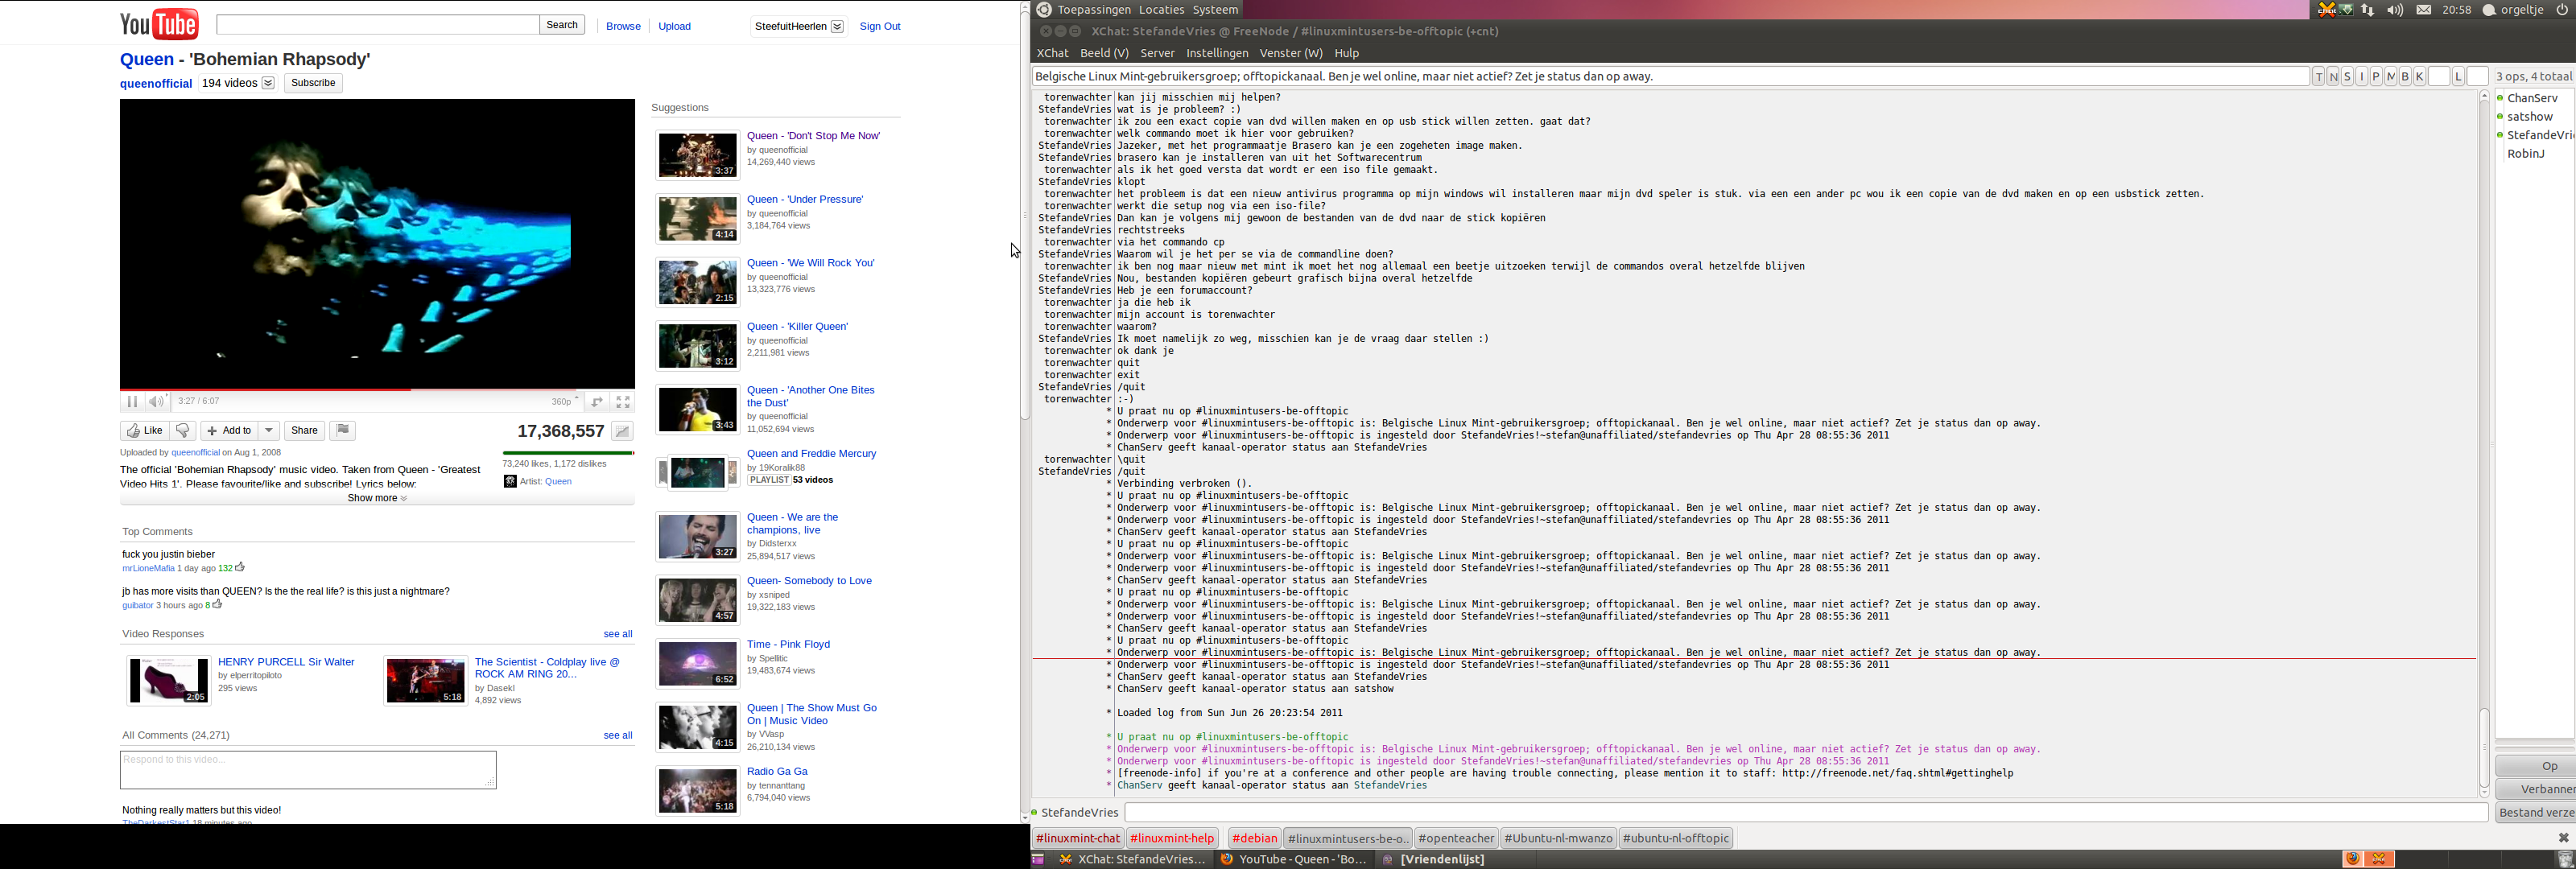Click the YouTube logo
The height and width of the screenshot is (869, 2576).
tap(159, 24)
